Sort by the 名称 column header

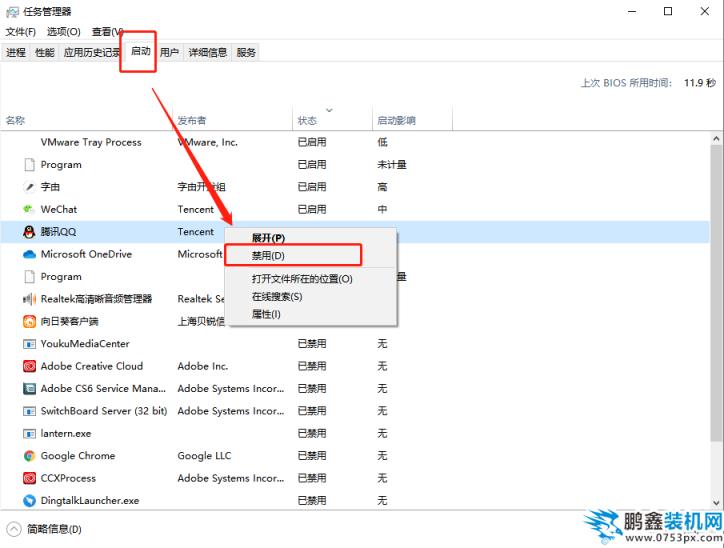pos(86,120)
